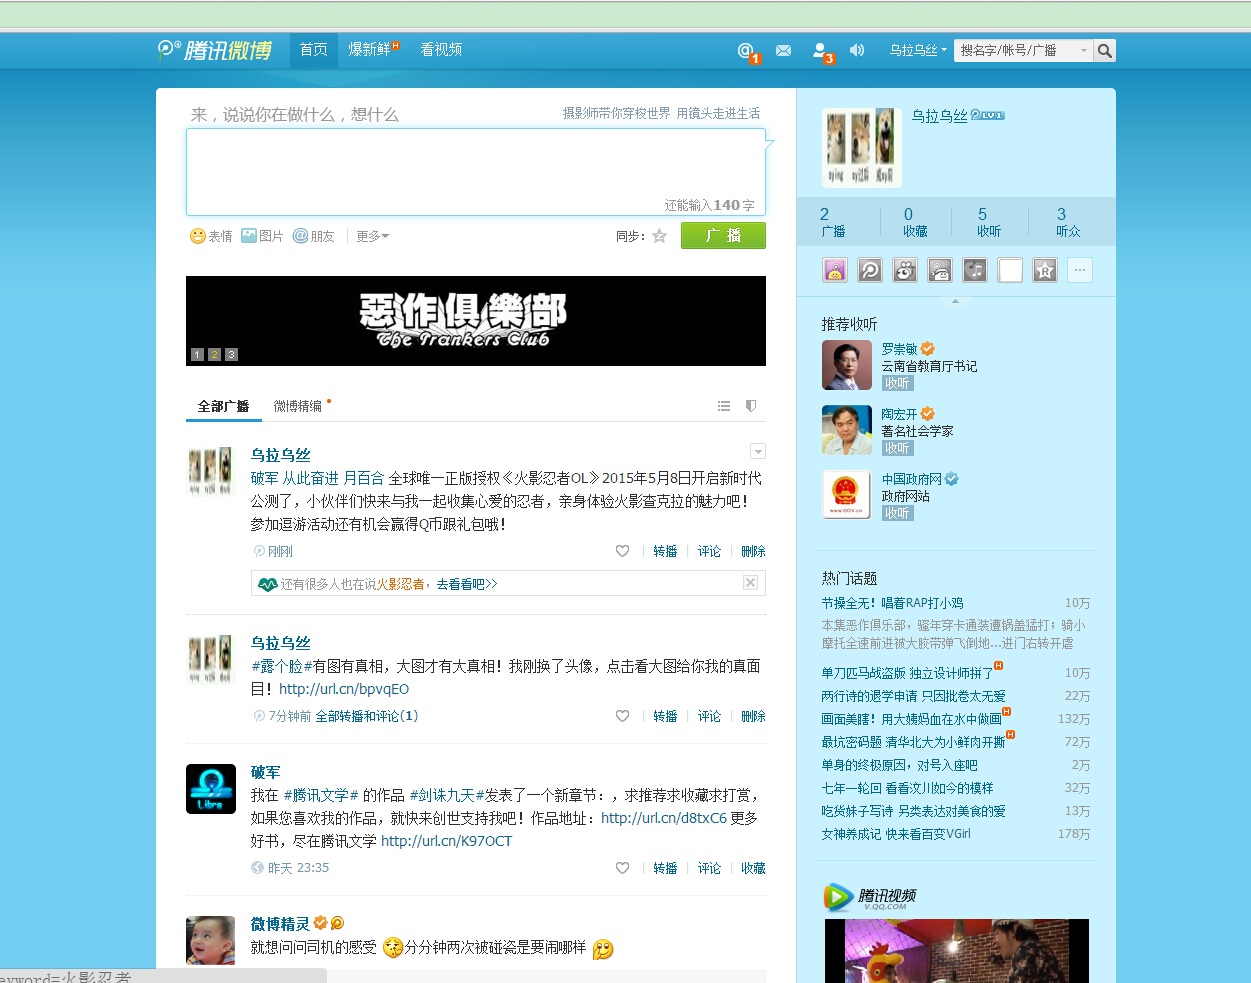Image resolution: width=1251 pixels, height=983 pixels.
Task: Select banner slide 3 indicator
Action: pyautogui.click(x=231, y=355)
